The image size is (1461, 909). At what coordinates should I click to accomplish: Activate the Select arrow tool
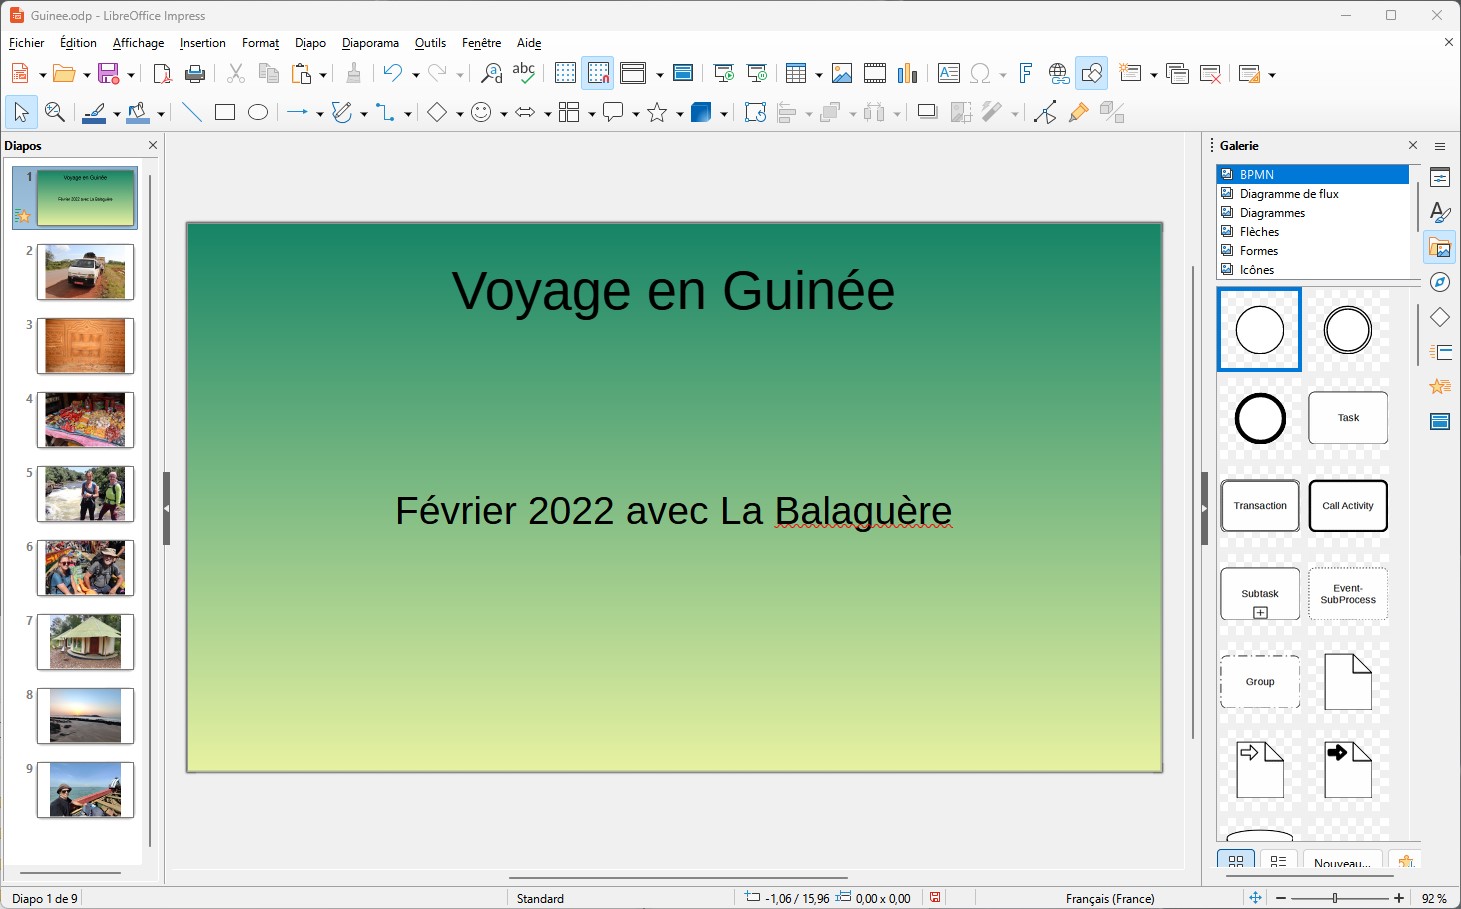[x=21, y=113]
